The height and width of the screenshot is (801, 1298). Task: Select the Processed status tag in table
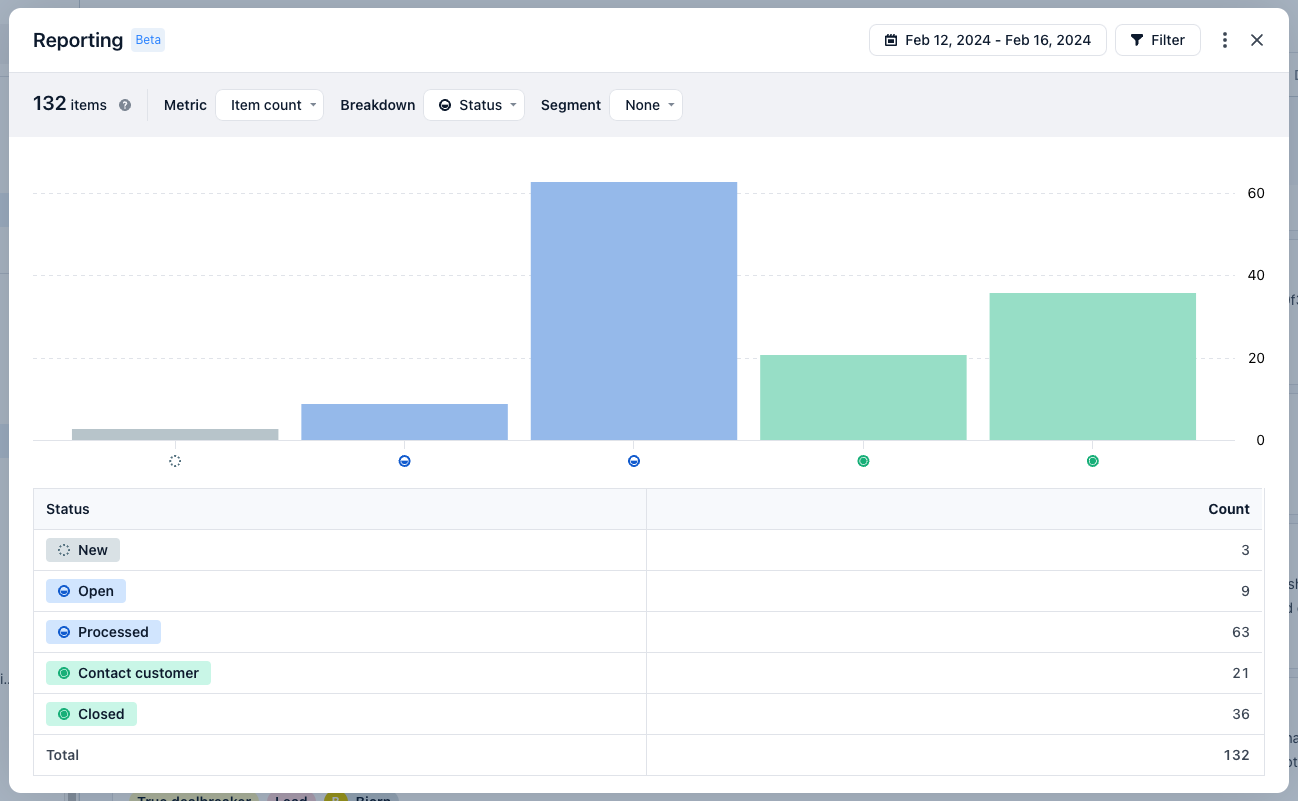tap(103, 632)
